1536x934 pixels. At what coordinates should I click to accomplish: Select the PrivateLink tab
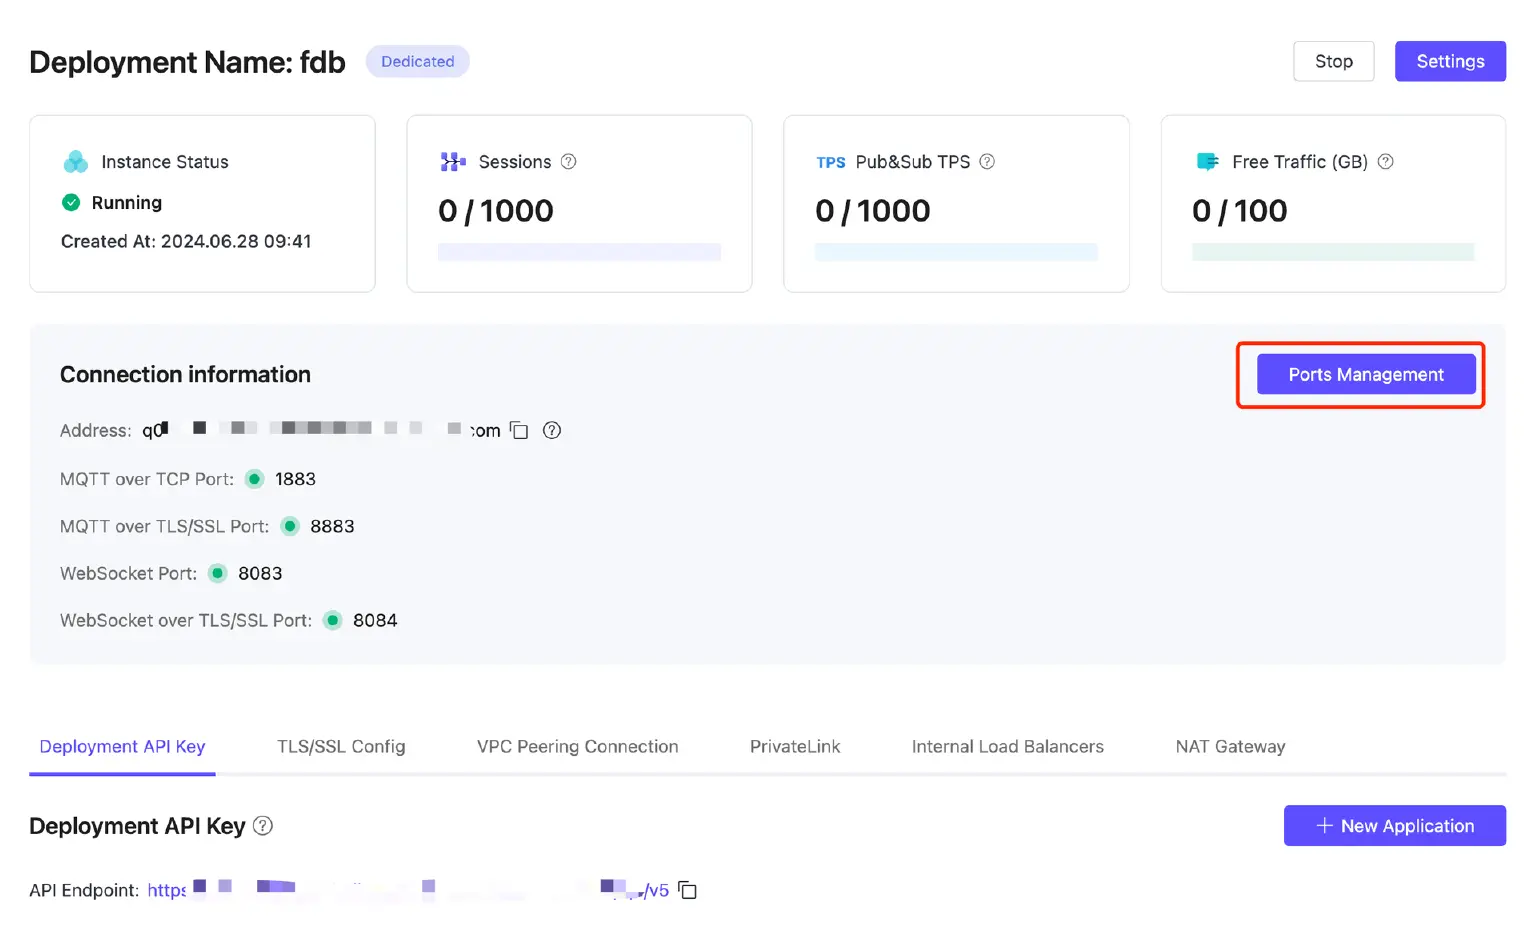click(795, 747)
